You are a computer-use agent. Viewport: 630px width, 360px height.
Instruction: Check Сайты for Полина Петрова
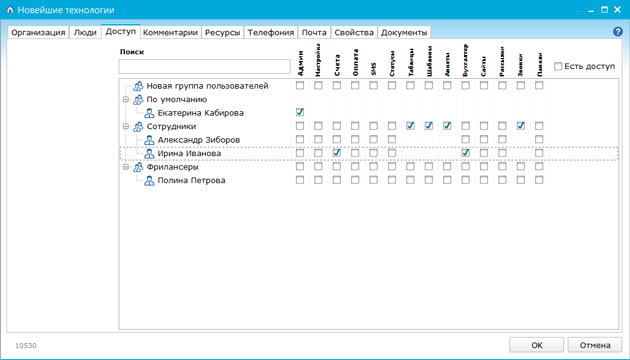click(x=484, y=180)
